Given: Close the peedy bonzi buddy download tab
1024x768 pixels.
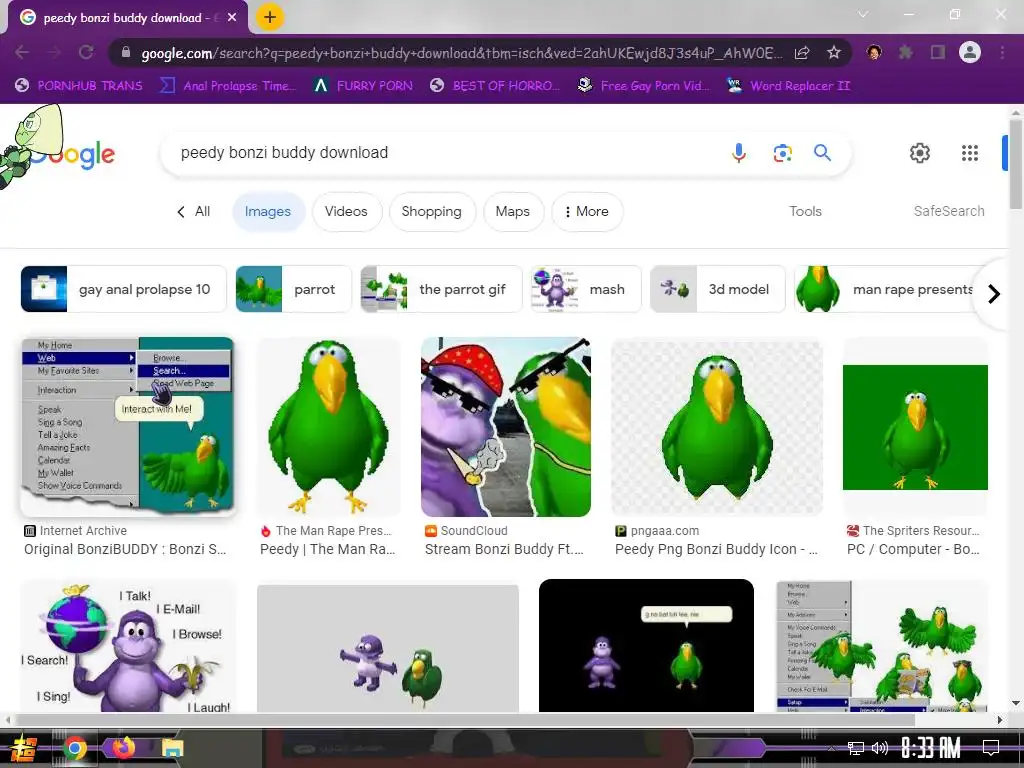Looking at the screenshot, I should [x=232, y=18].
